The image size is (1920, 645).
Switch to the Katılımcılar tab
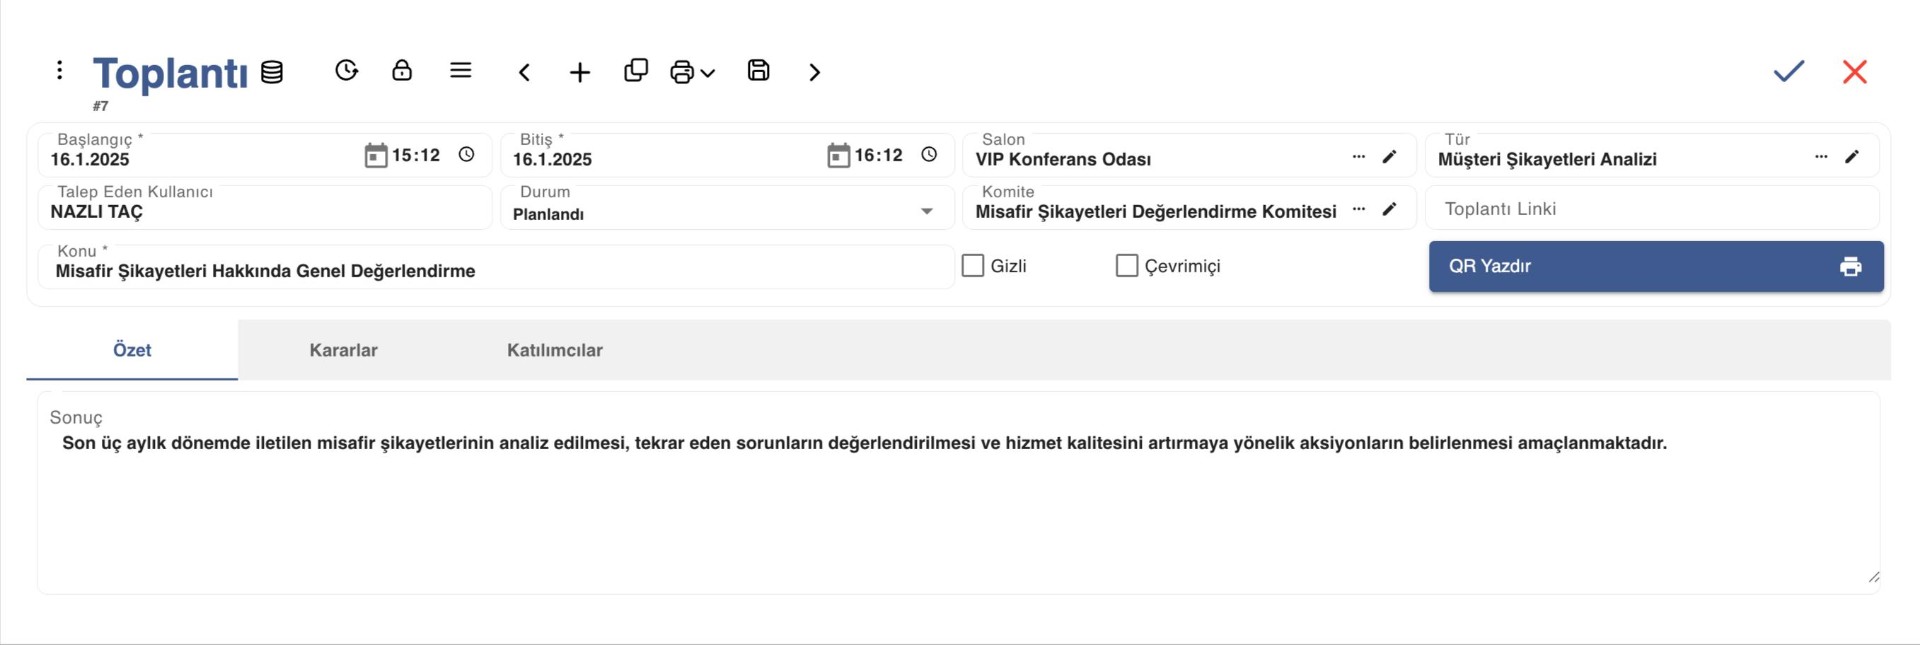pos(555,350)
